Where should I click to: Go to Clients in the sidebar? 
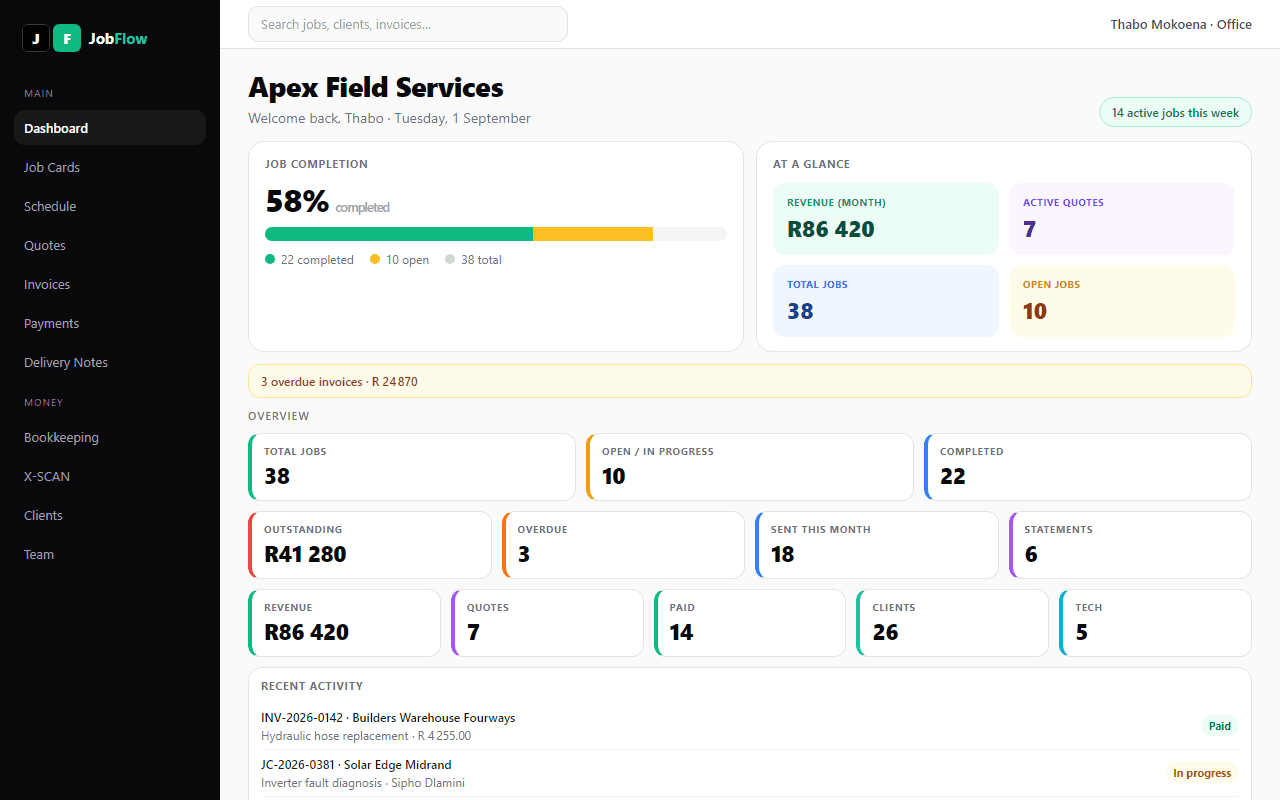coord(110,515)
